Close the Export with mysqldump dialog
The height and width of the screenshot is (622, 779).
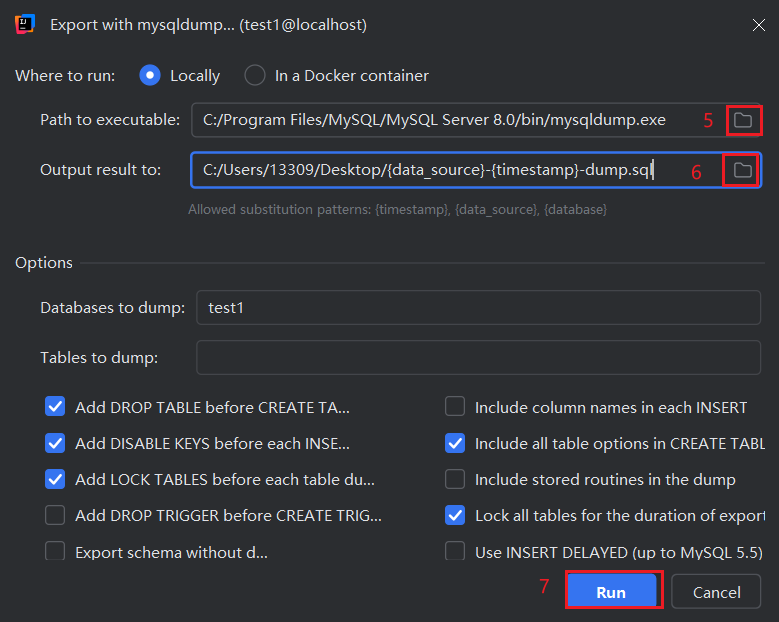click(759, 25)
